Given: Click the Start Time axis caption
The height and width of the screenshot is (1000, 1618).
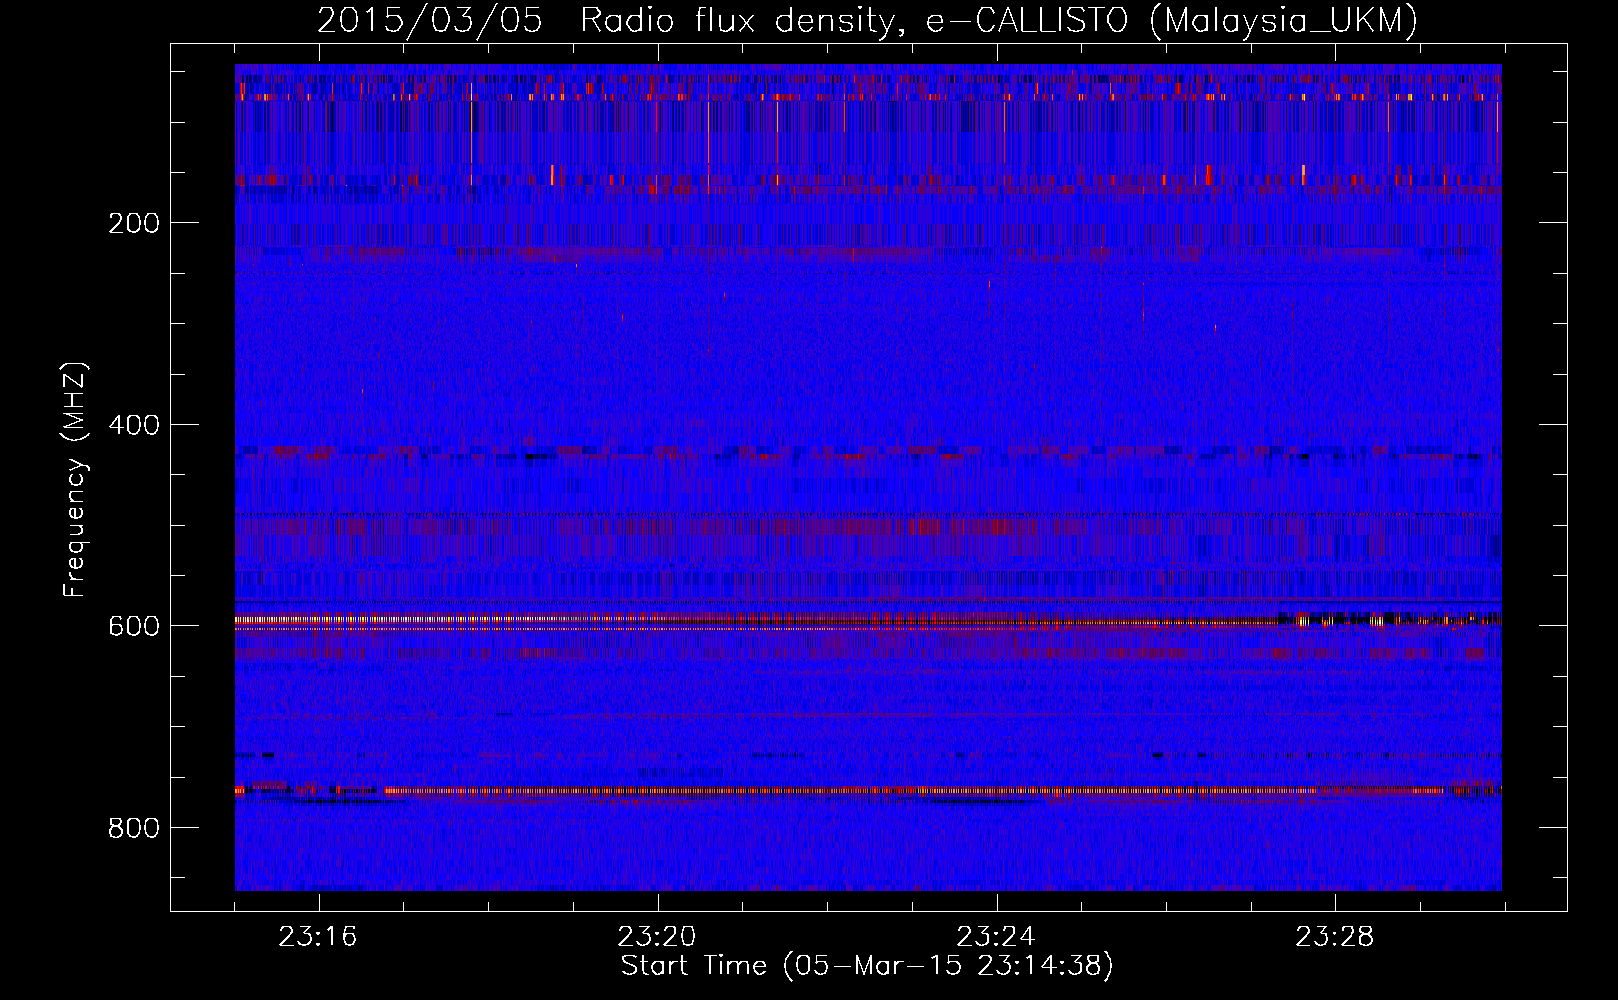Looking at the screenshot, I should click(x=867, y=966).
